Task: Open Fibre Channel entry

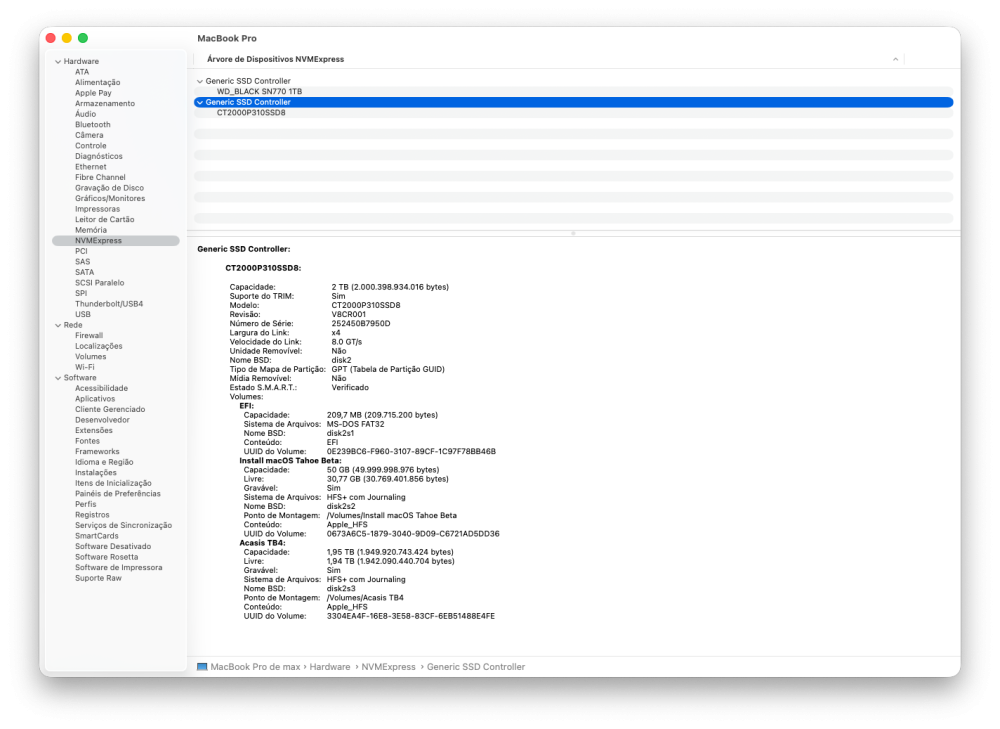Action: [100, 177]
